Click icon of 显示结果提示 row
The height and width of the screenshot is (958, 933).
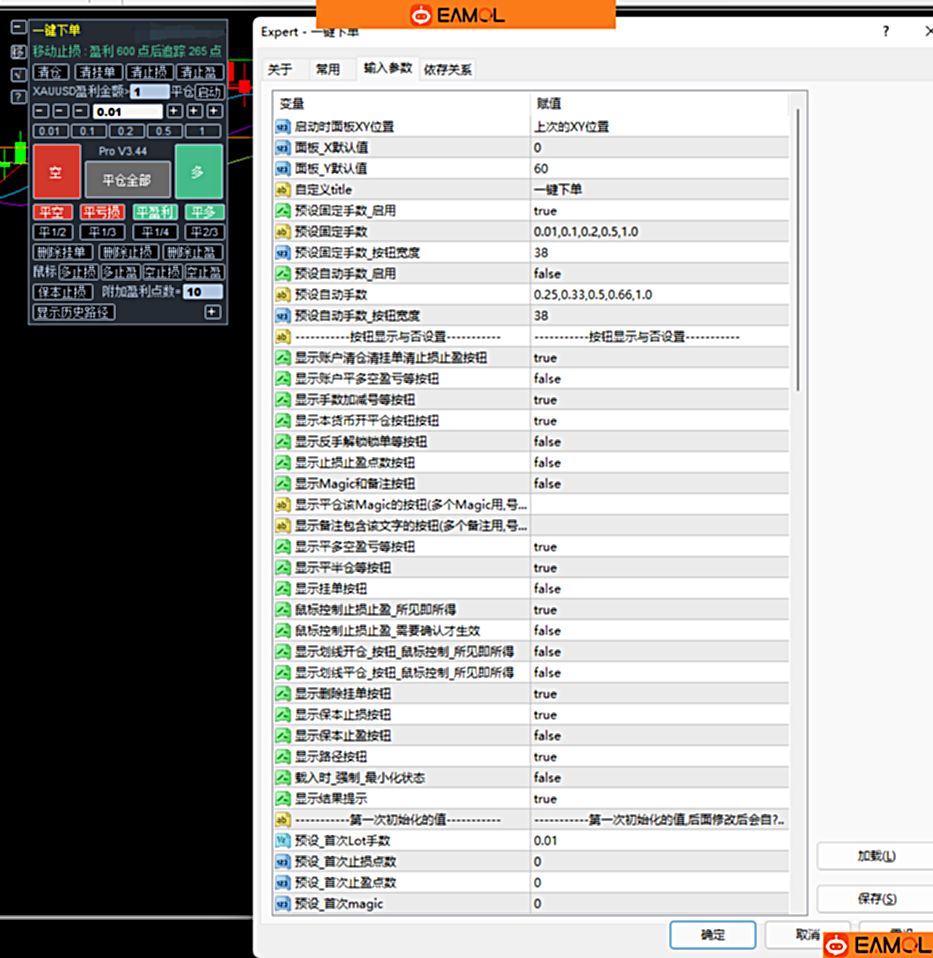pyautogui.click(x=282, y=799)
